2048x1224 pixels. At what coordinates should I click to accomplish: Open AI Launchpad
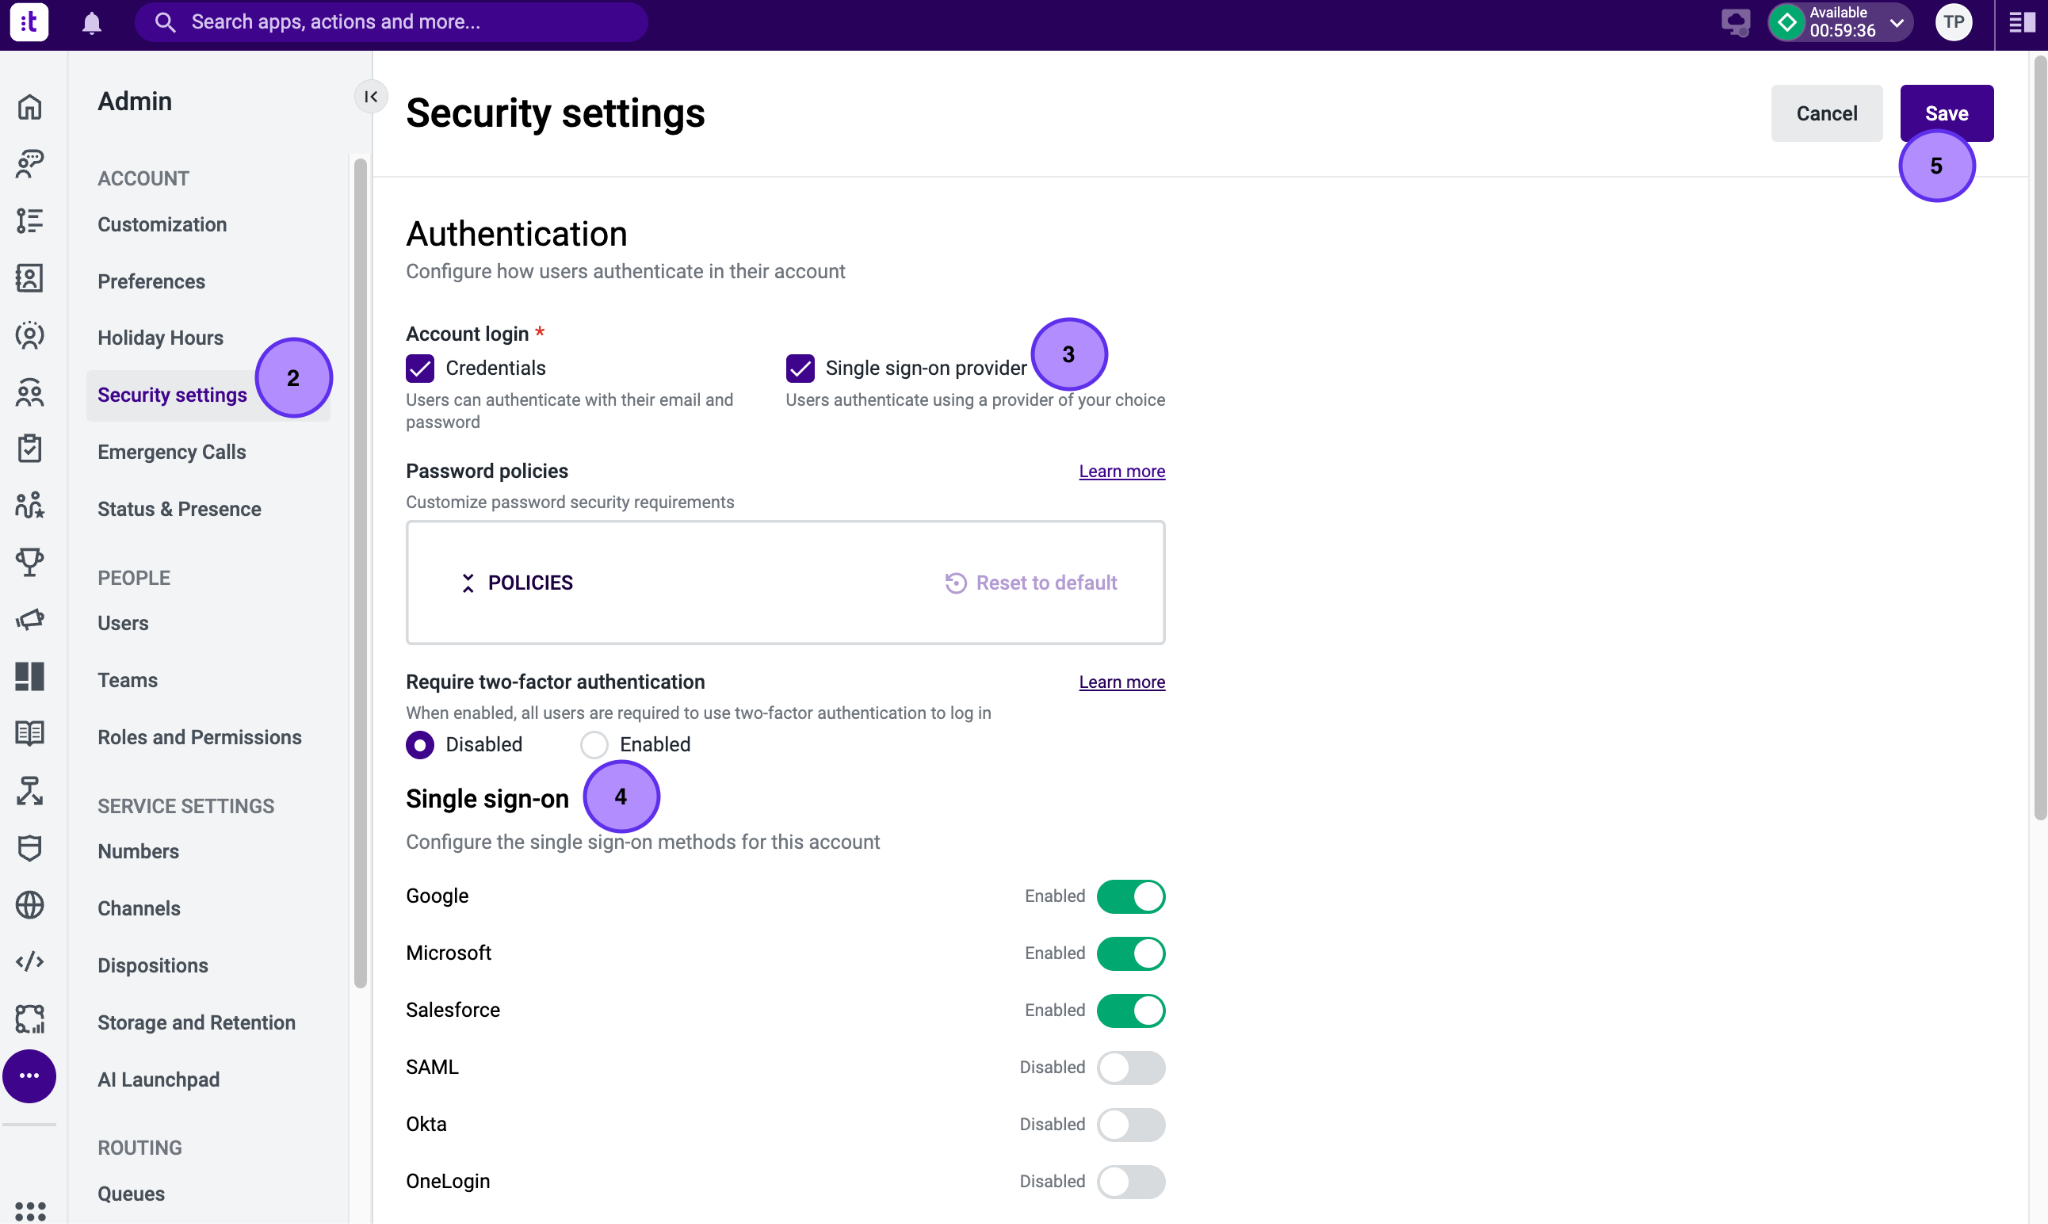pos(158,1079)
